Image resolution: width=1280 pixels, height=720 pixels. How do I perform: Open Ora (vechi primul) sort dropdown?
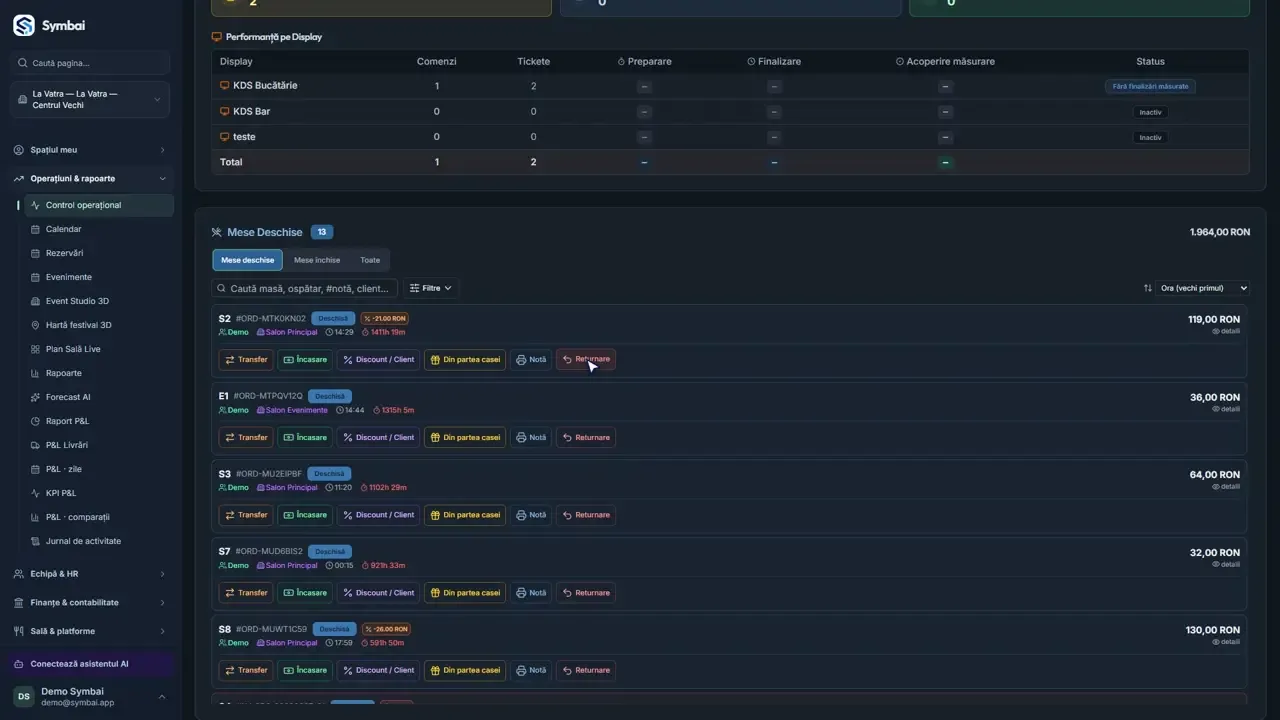(1203, 288)
